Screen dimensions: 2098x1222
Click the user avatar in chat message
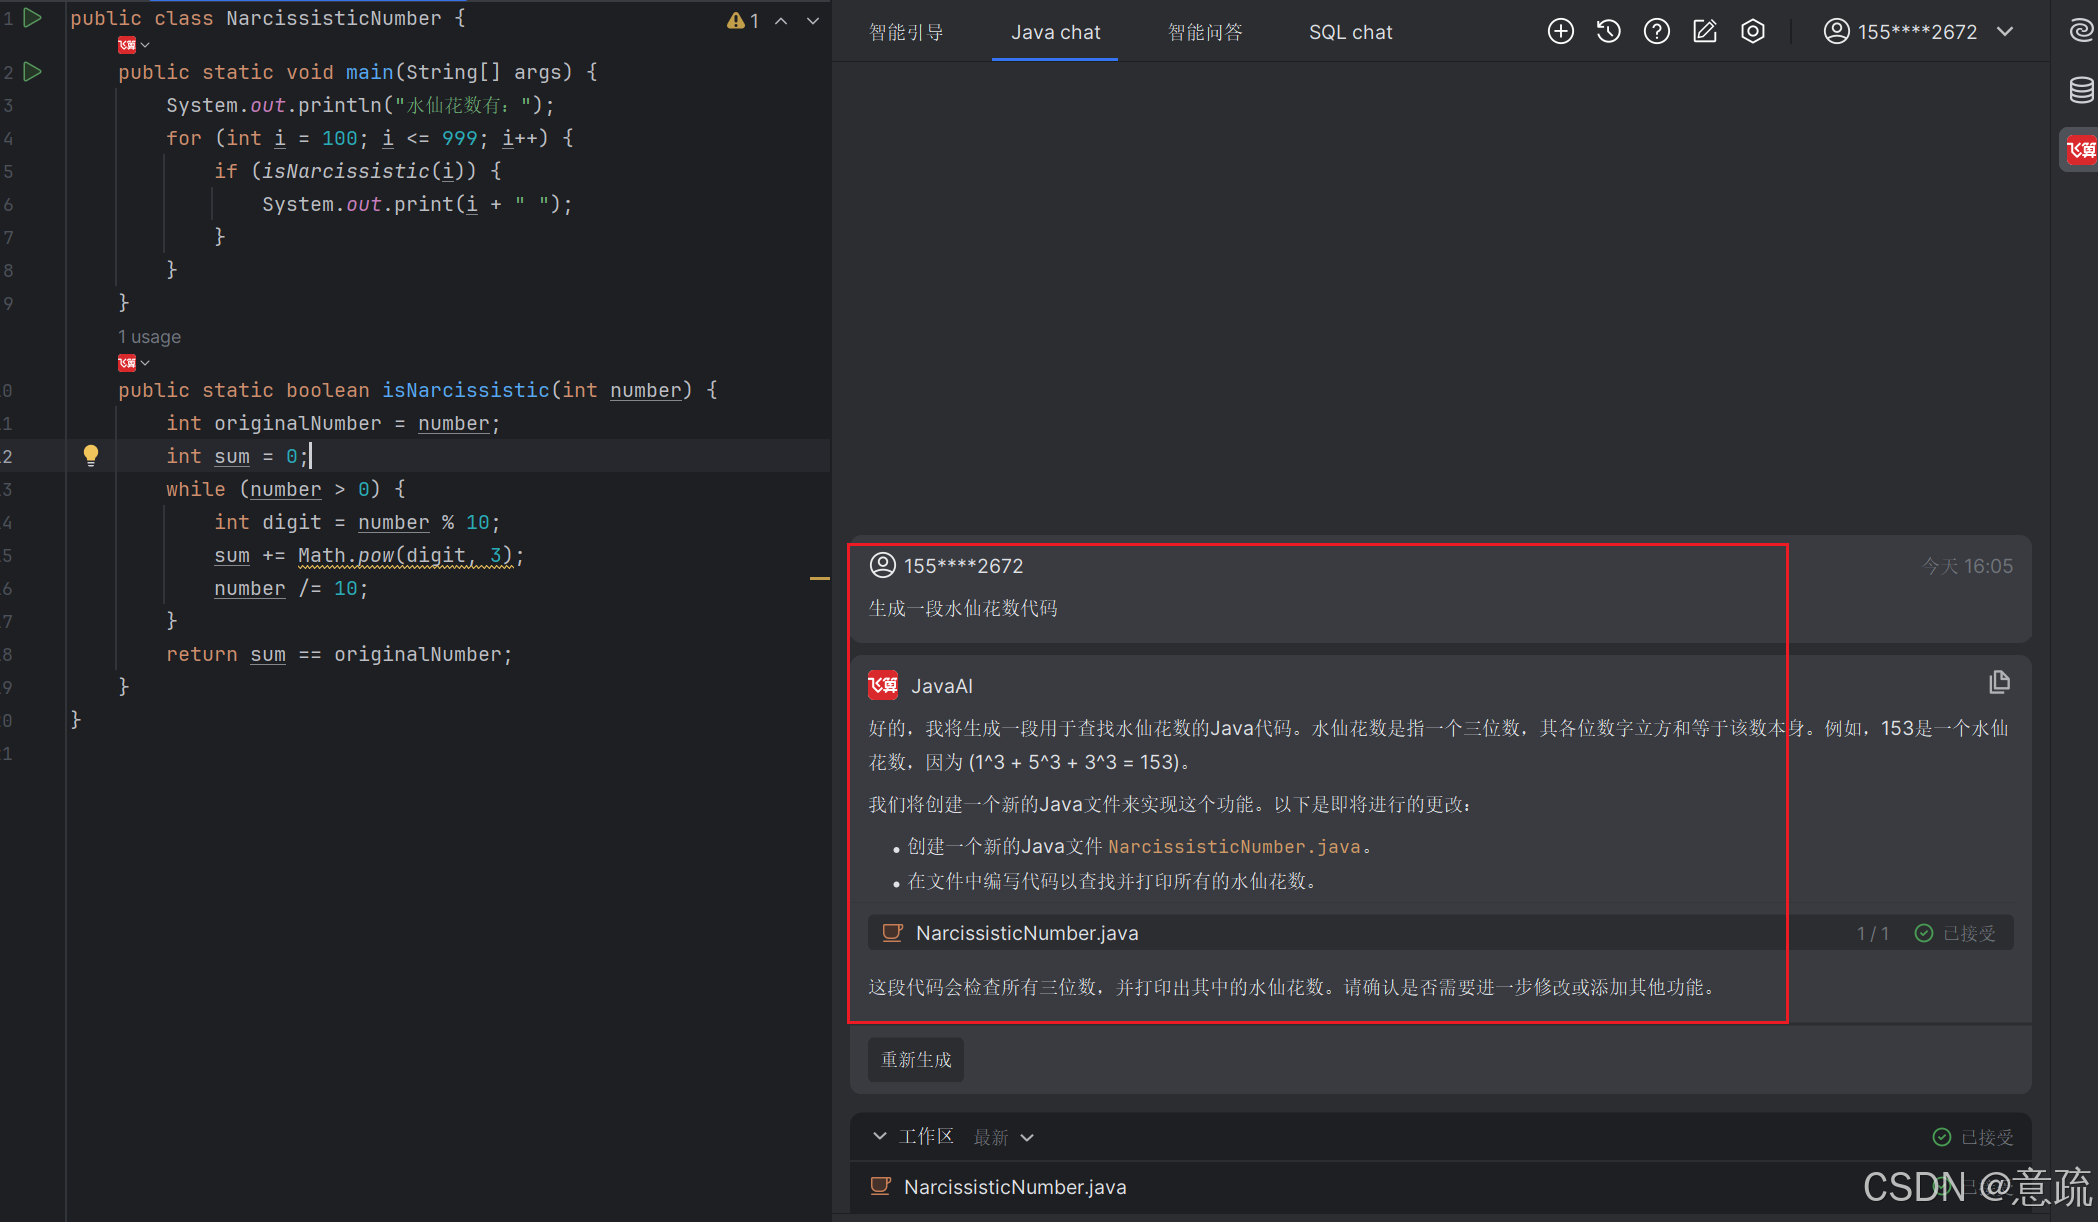(882, 565)
